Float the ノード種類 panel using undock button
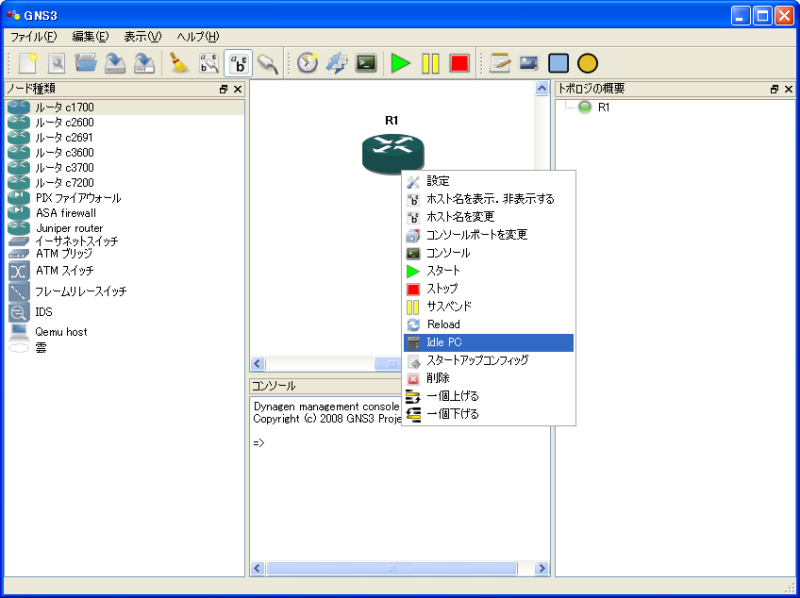Screen dimensions: 800x598 [x=224, y=90]
